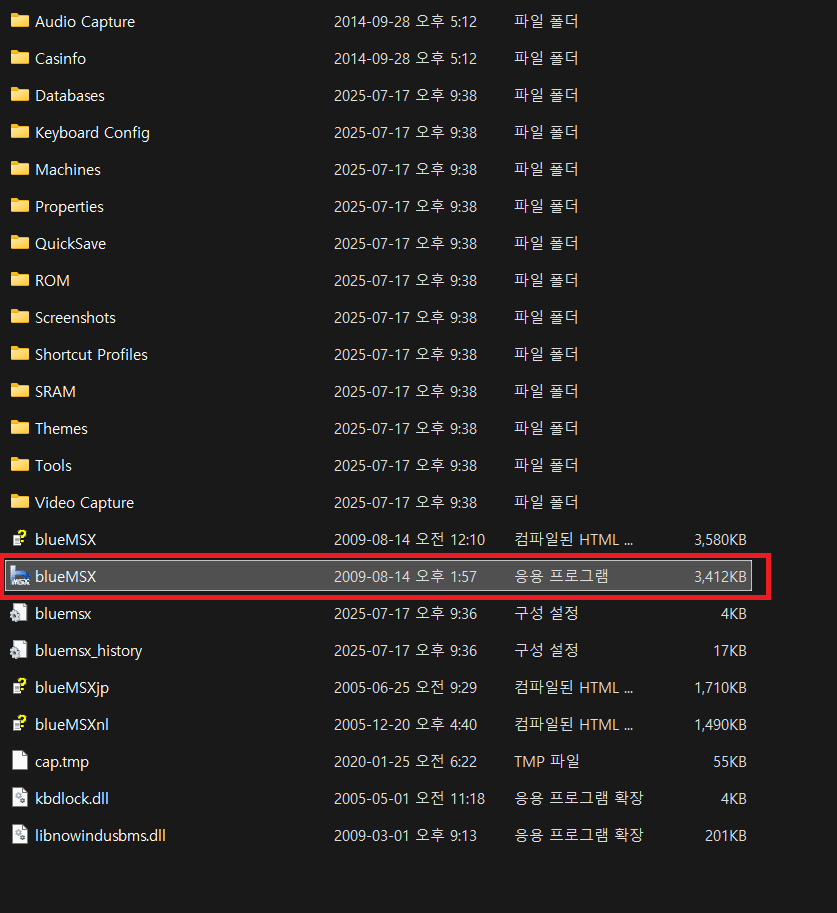Select the Screenshots folder icon
This screenshot has width=837, height=913.
pyautogui.click(x=20, y=317)
